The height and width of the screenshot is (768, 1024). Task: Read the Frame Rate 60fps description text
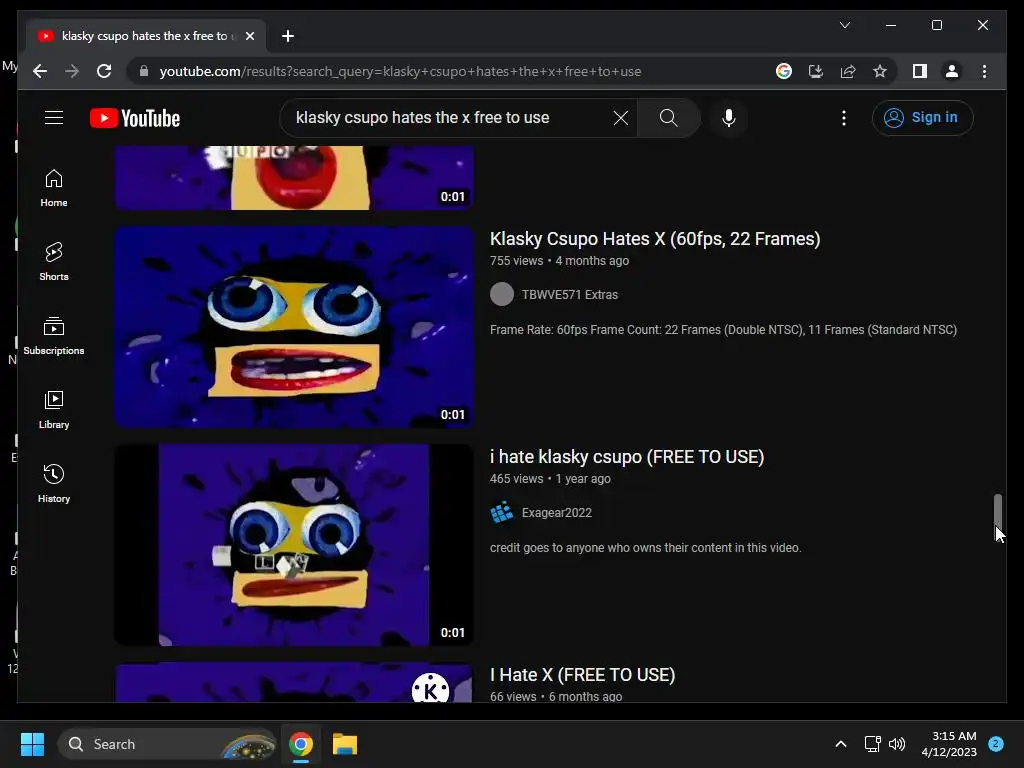[x=724, y=330]
